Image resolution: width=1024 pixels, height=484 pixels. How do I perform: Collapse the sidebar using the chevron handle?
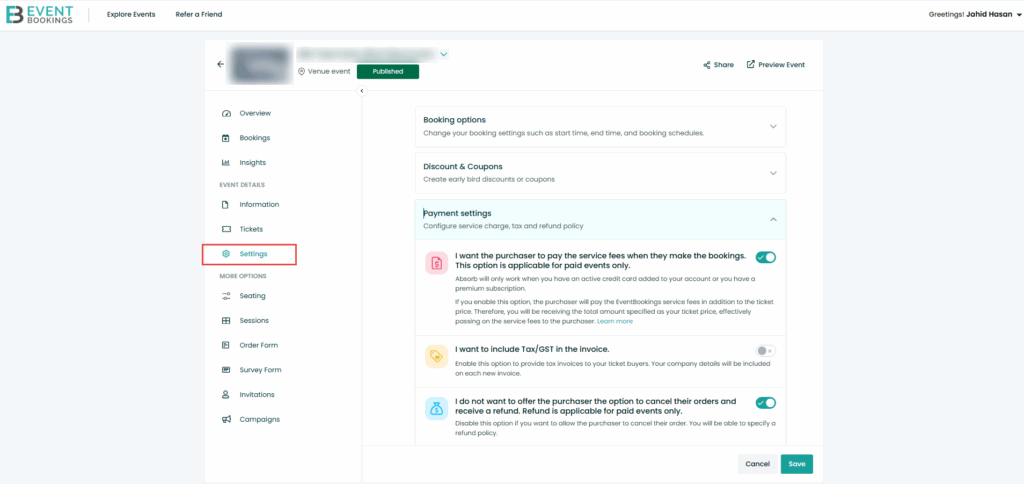362,91
